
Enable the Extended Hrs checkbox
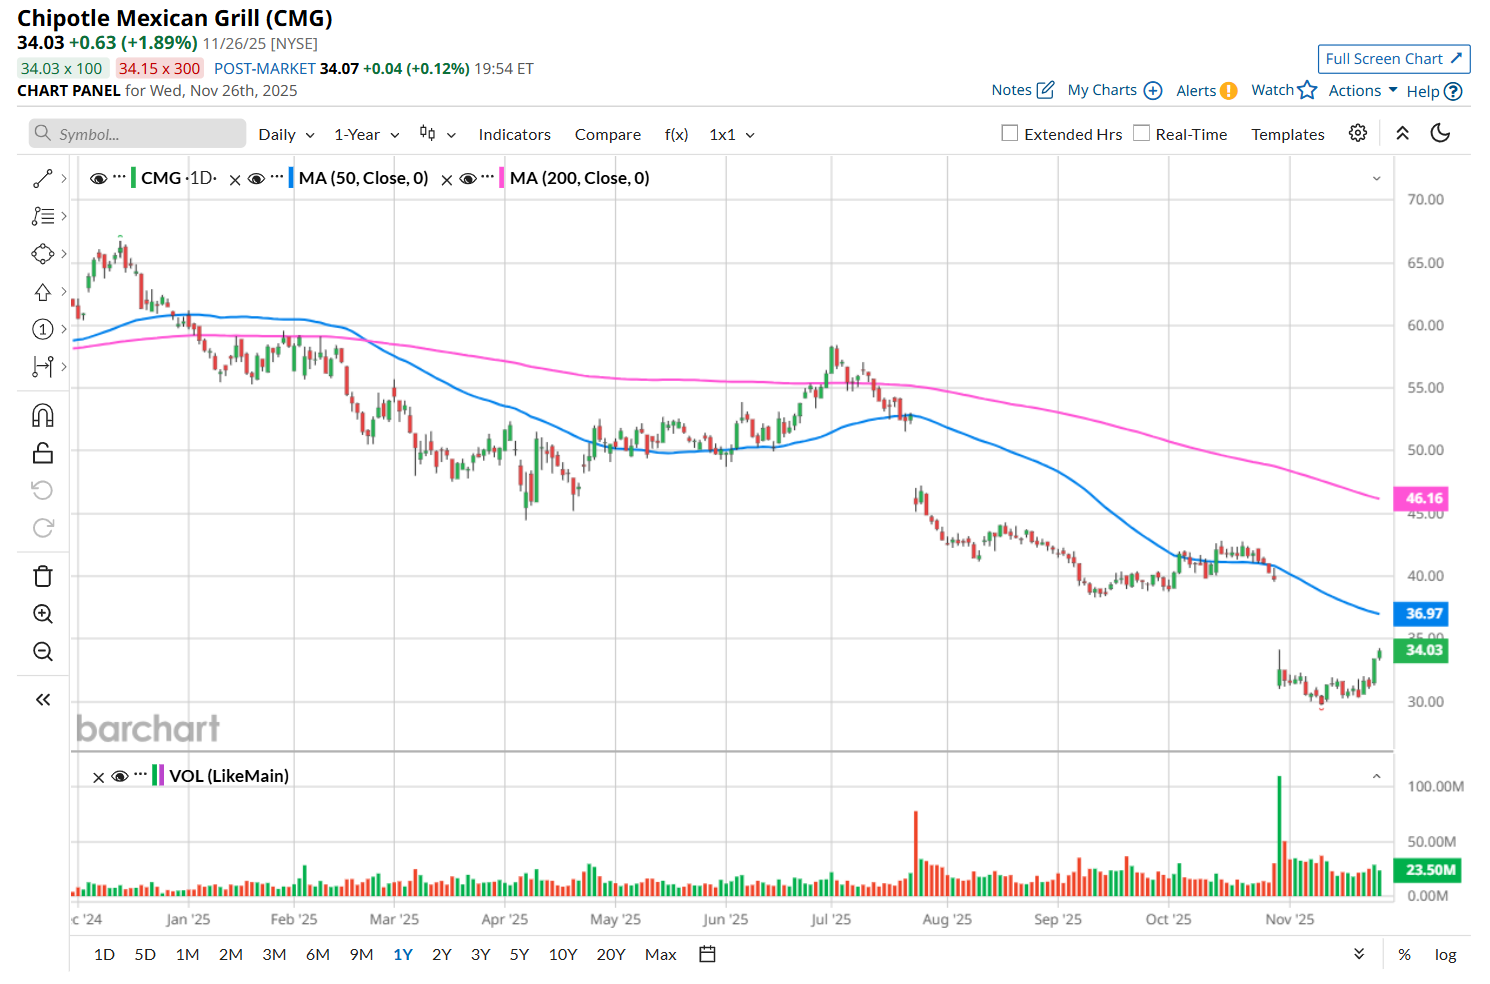tap(1010, 133)
